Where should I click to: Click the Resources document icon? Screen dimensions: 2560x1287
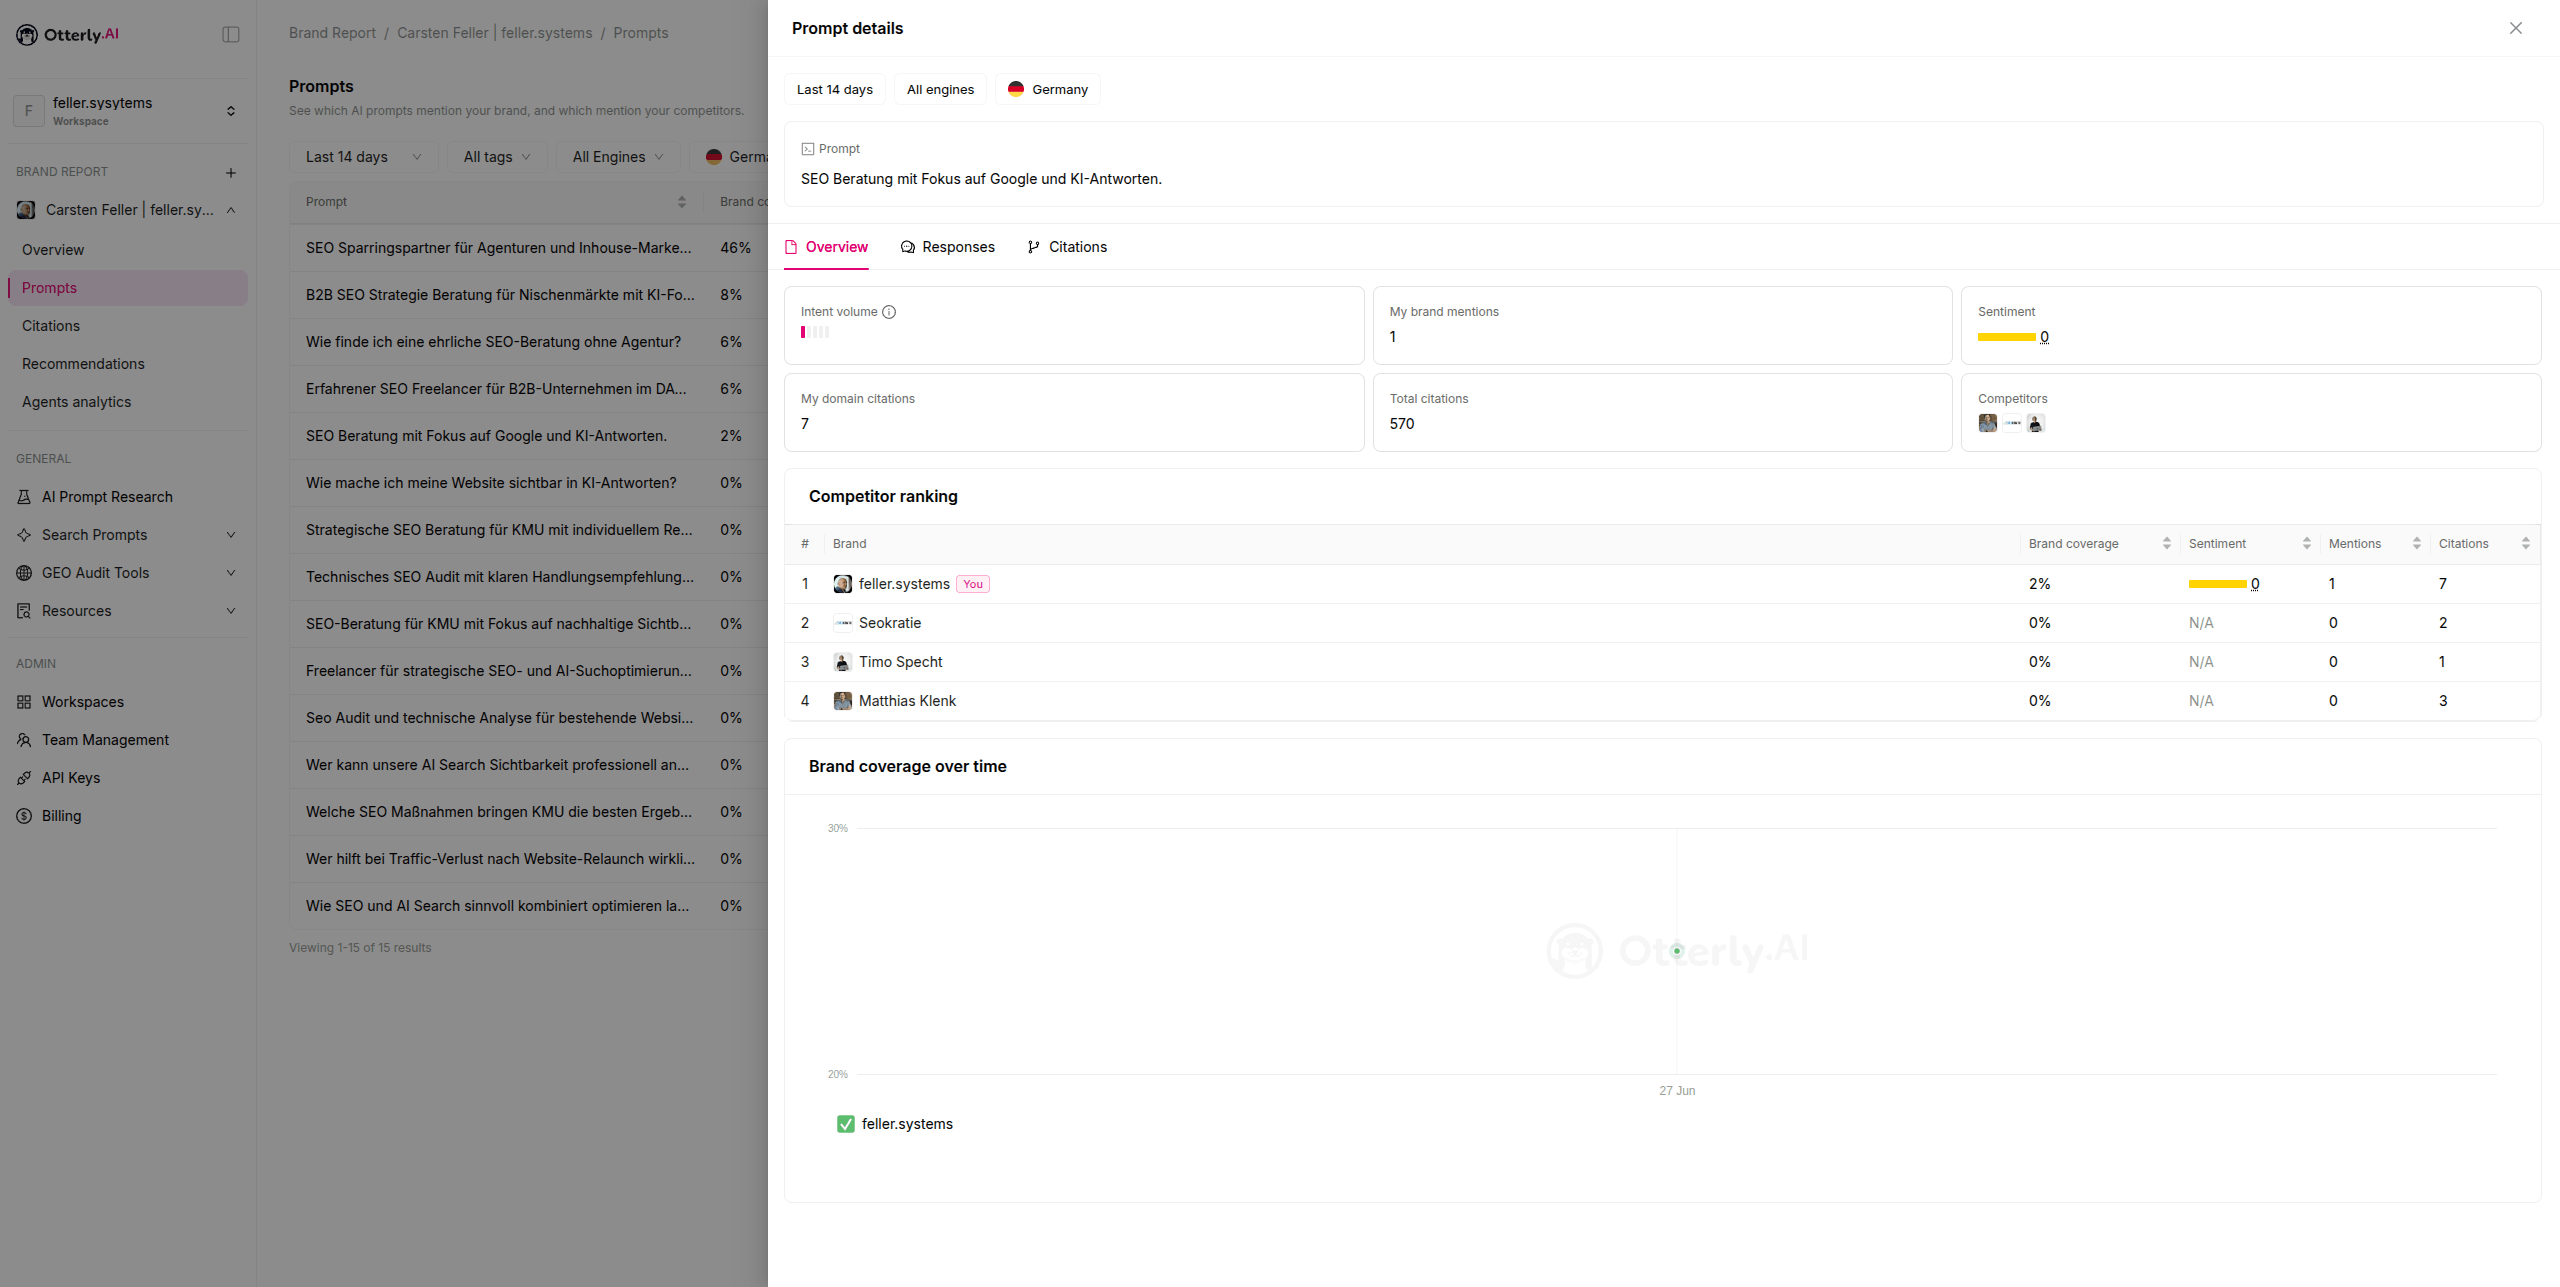tap(24, 611)
